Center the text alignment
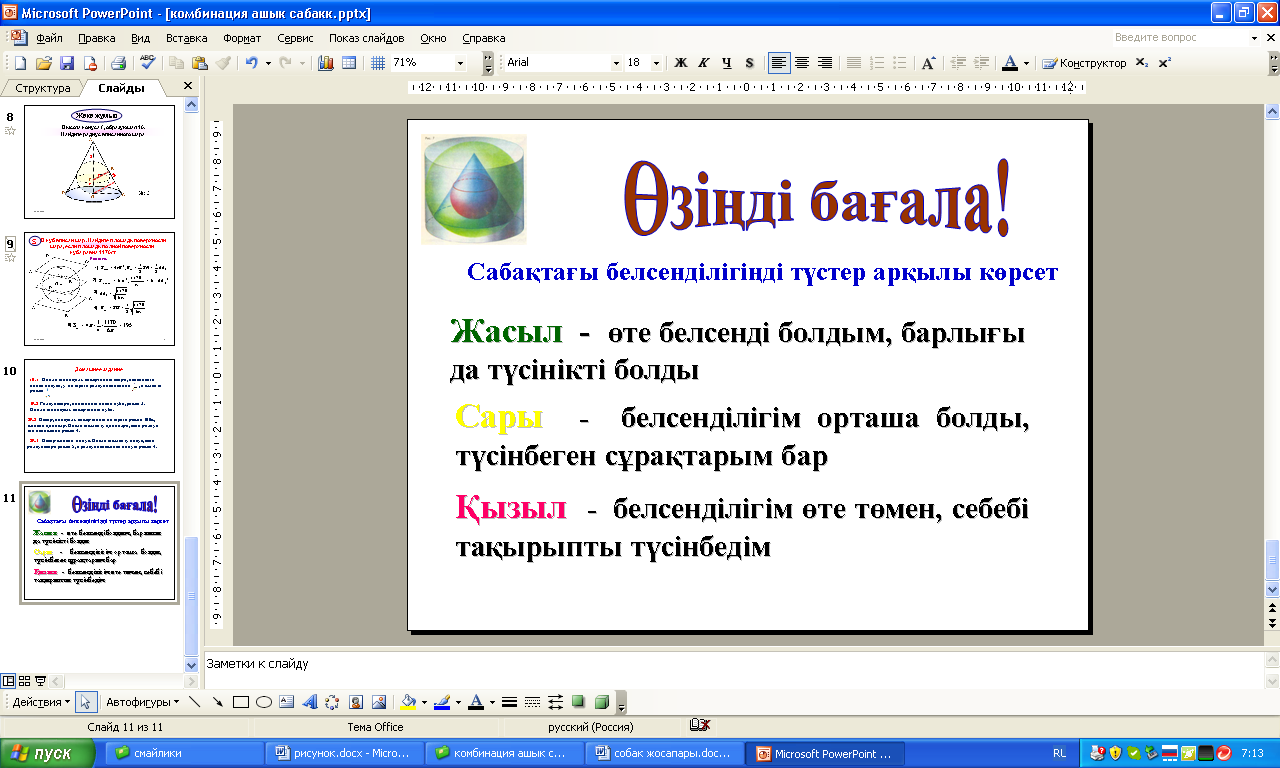The width and height of the screenshot is (1280, 768). (x=802, y=63)
